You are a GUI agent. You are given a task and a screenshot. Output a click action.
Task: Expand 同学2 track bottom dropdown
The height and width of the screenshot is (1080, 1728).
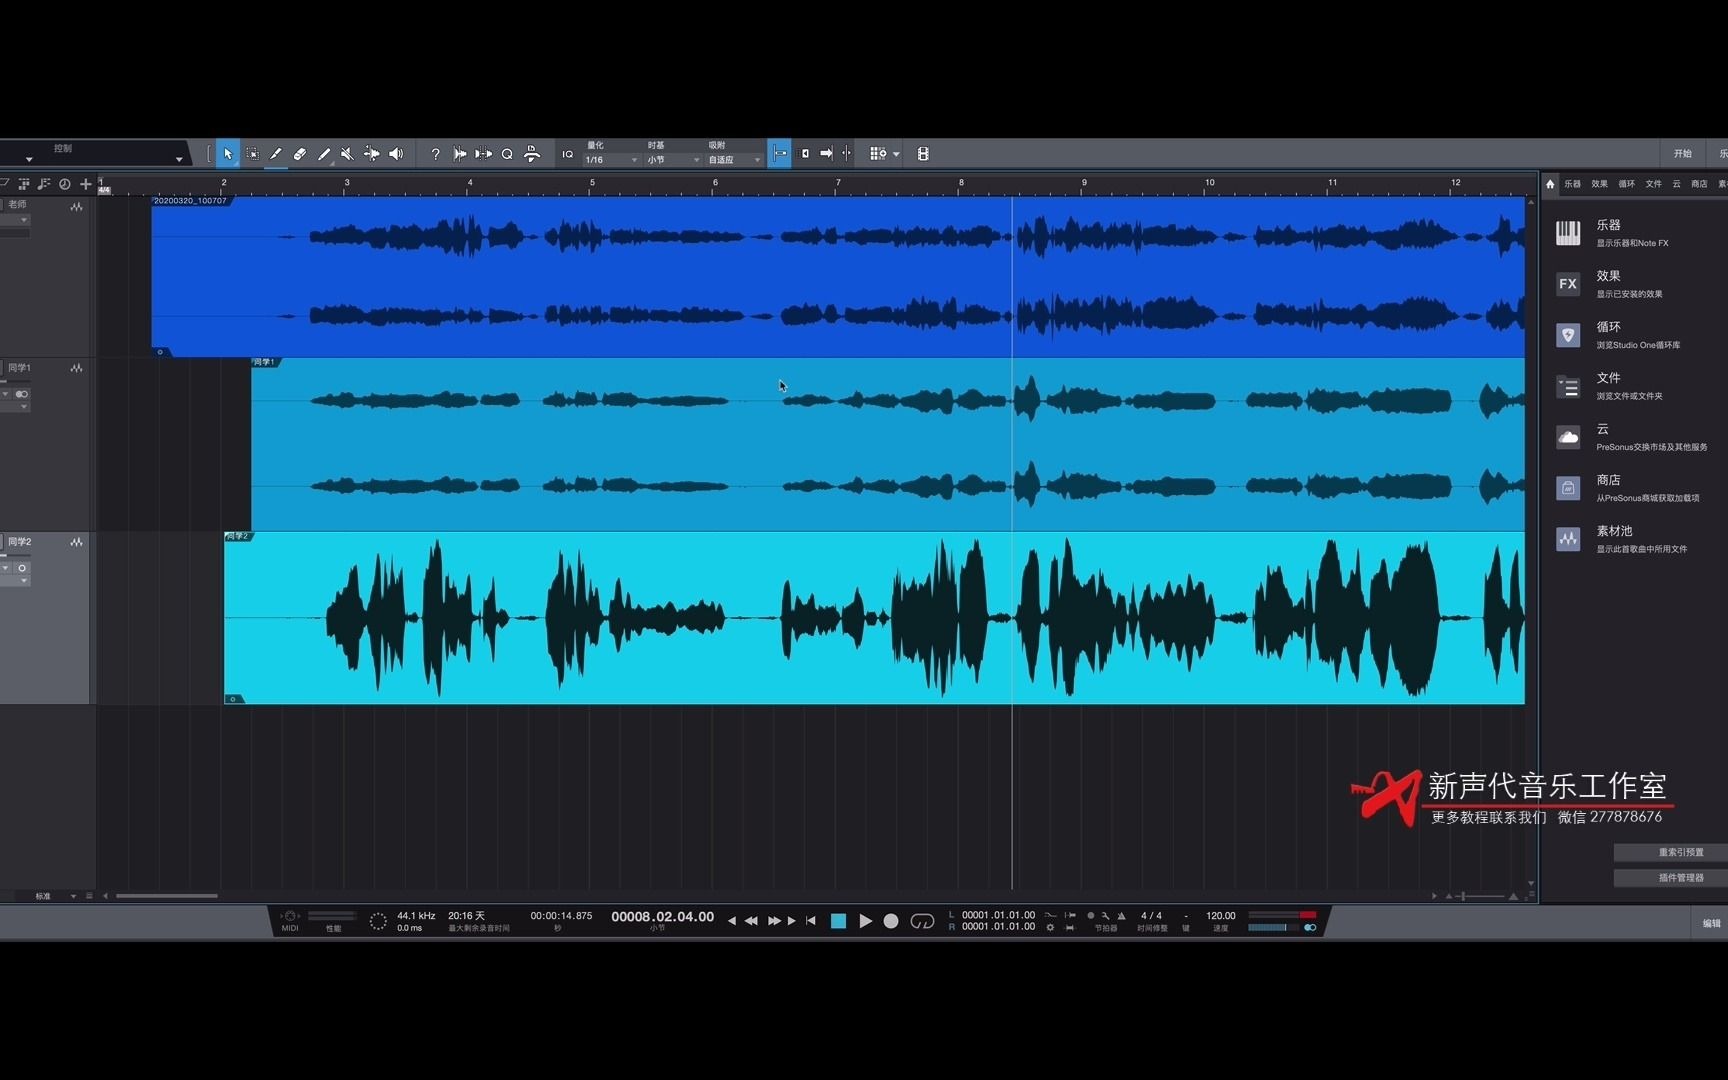pos(23,581)
